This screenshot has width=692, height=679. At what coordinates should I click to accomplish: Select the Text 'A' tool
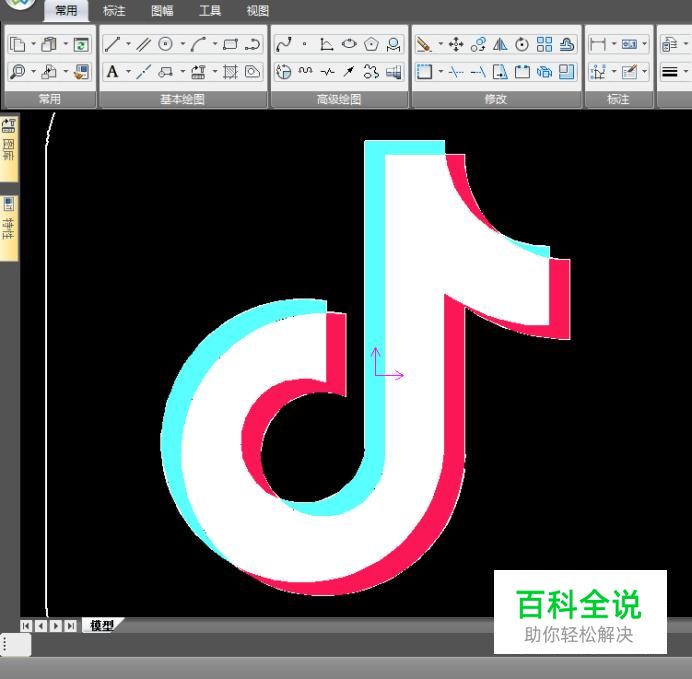click(113, 71)
